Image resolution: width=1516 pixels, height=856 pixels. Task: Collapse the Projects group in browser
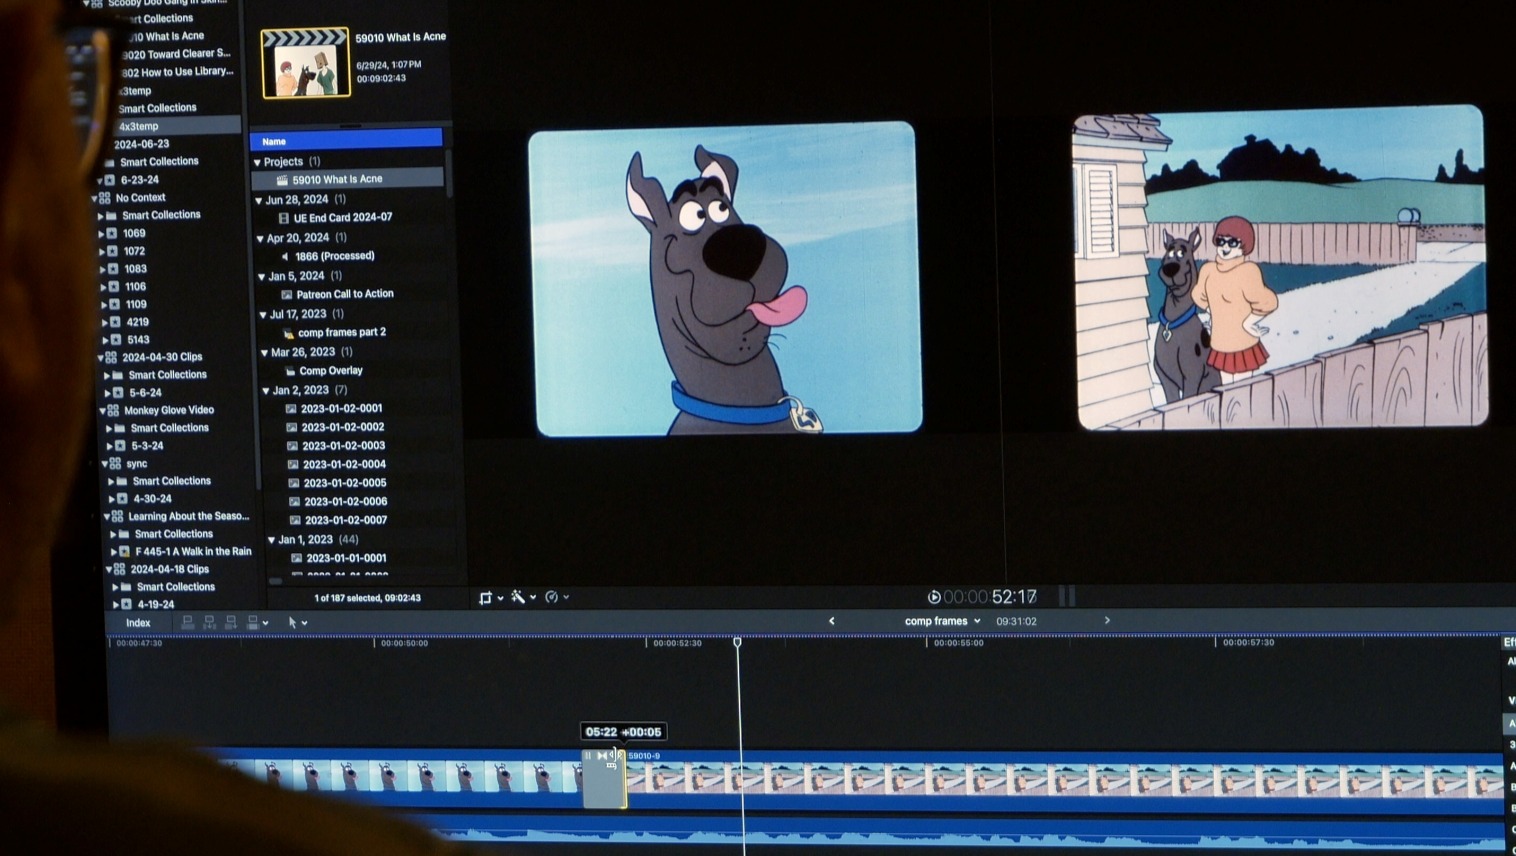click(x=257, y=162)
